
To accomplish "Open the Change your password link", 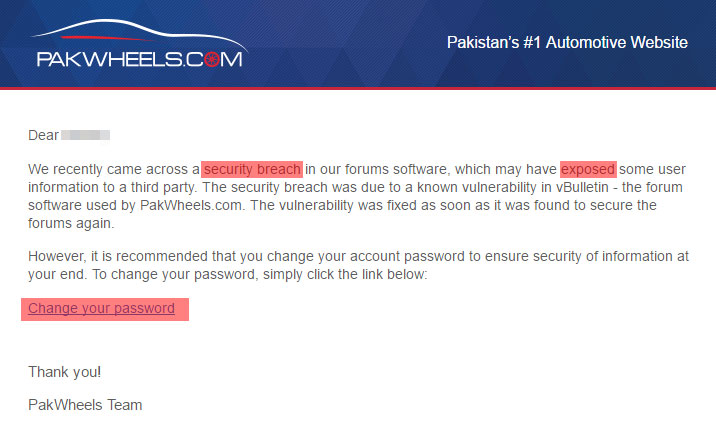I will [101, 308].
